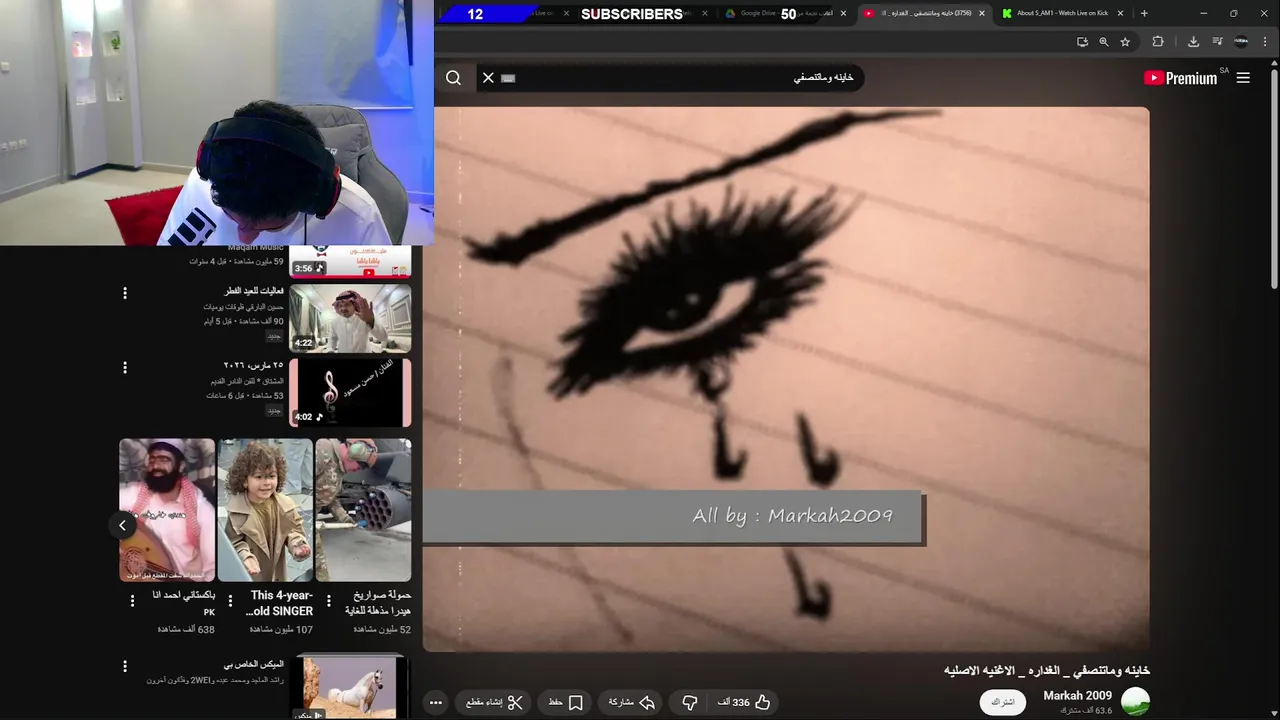Screen dimensions: 1280x720
Task: Open the three-dot more actions button under video
Action: (x=436, y=703)
